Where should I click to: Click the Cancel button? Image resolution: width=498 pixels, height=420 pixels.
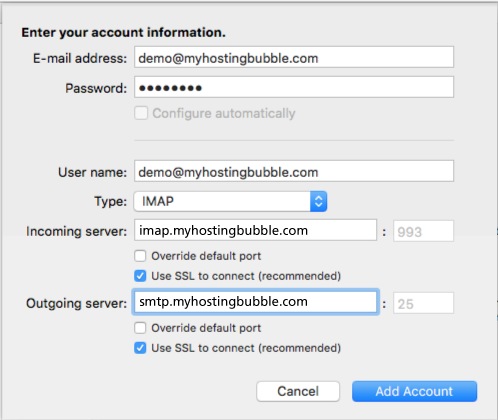pos(298,391)
